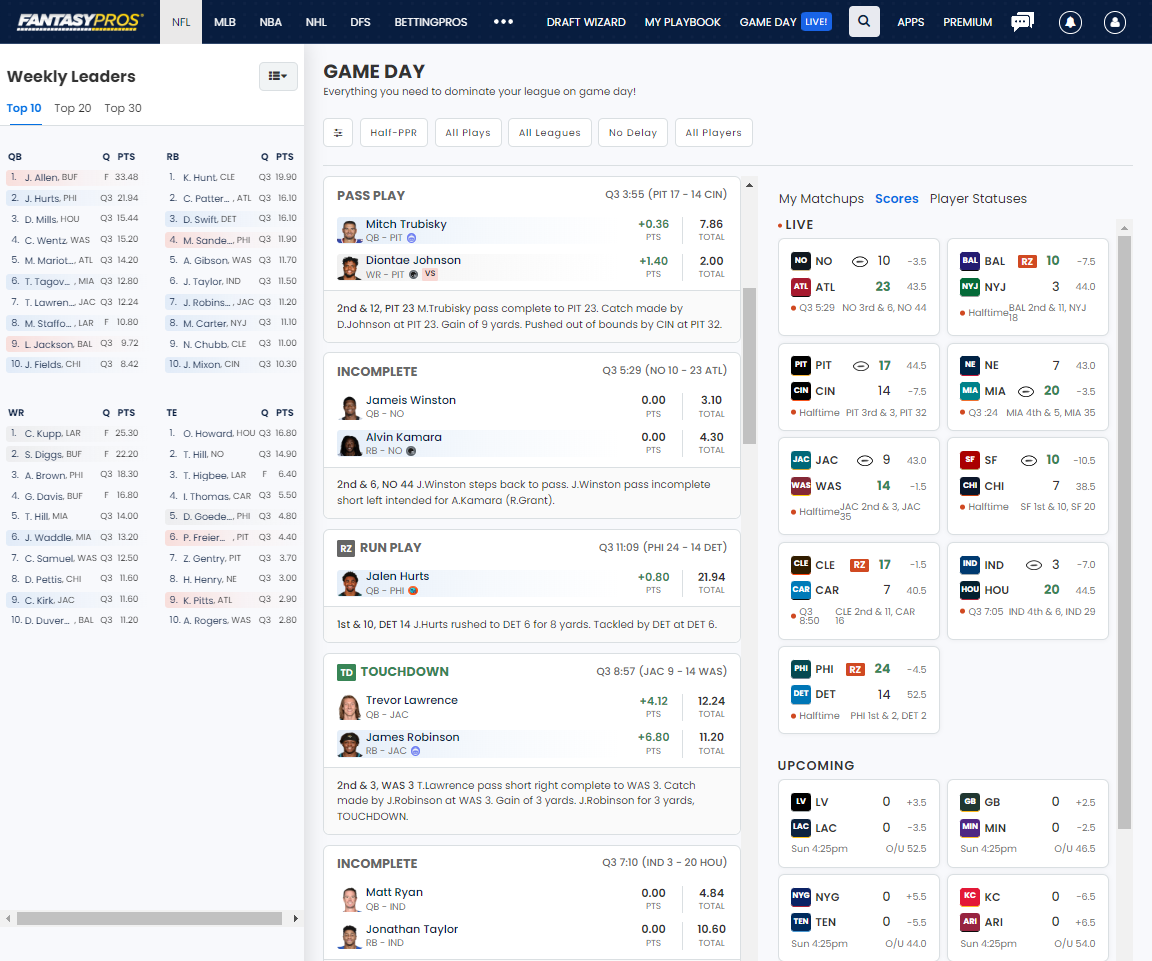Open the All Leagues filter dropdown
Viewport: 1152px width, 961px height.
[x=550, y=133]
